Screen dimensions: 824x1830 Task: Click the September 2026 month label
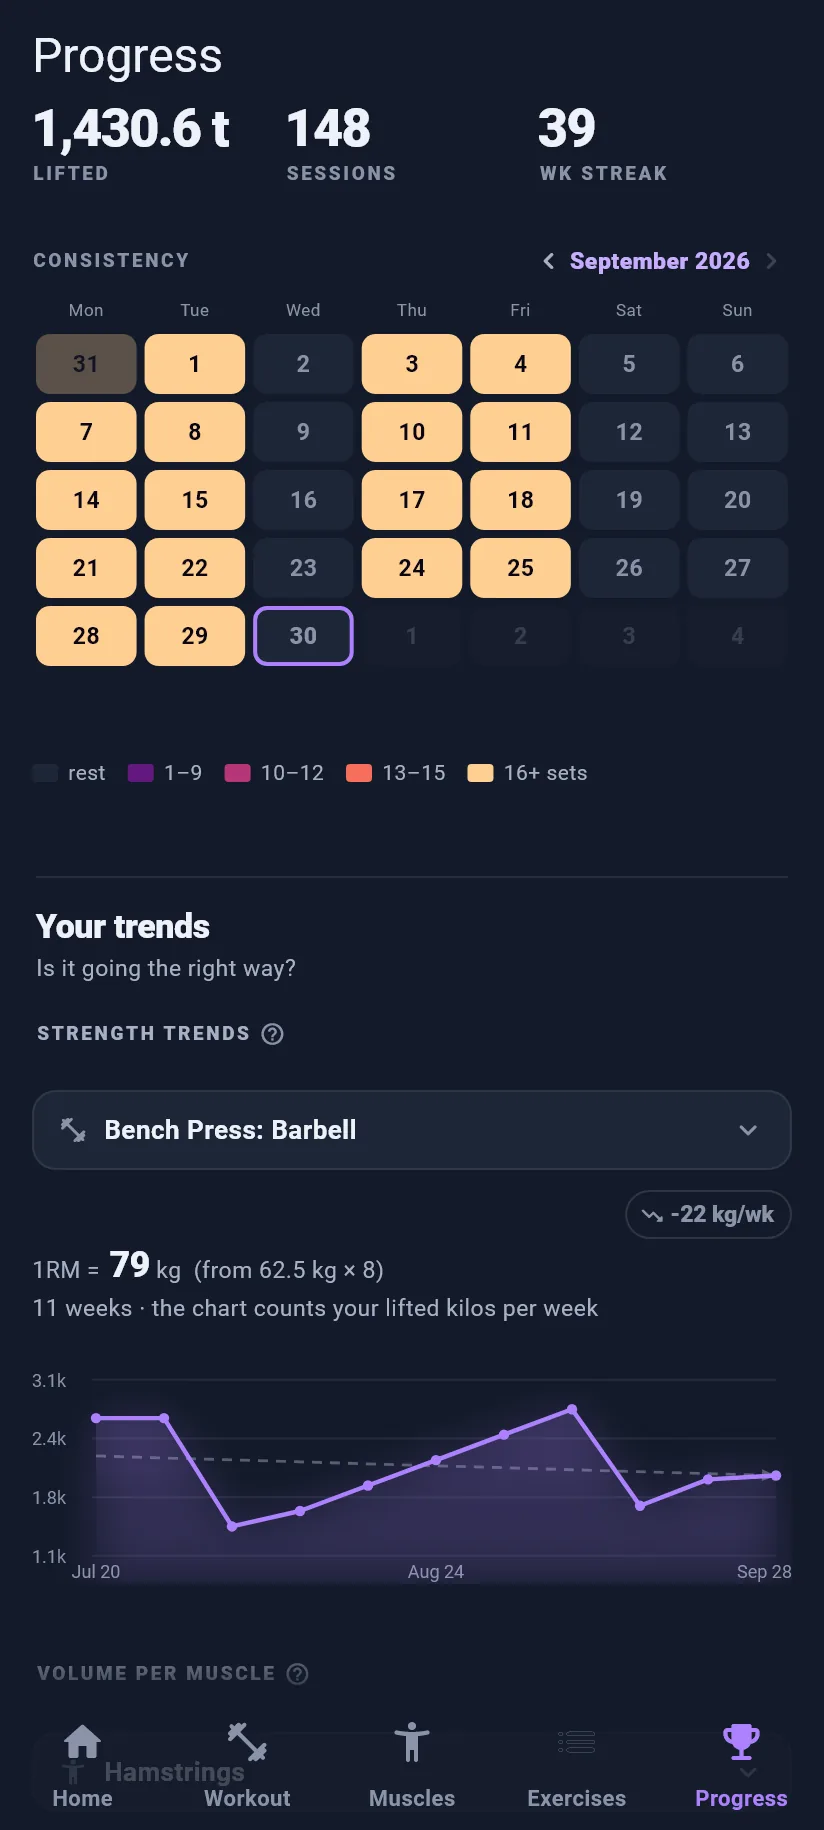659,261
